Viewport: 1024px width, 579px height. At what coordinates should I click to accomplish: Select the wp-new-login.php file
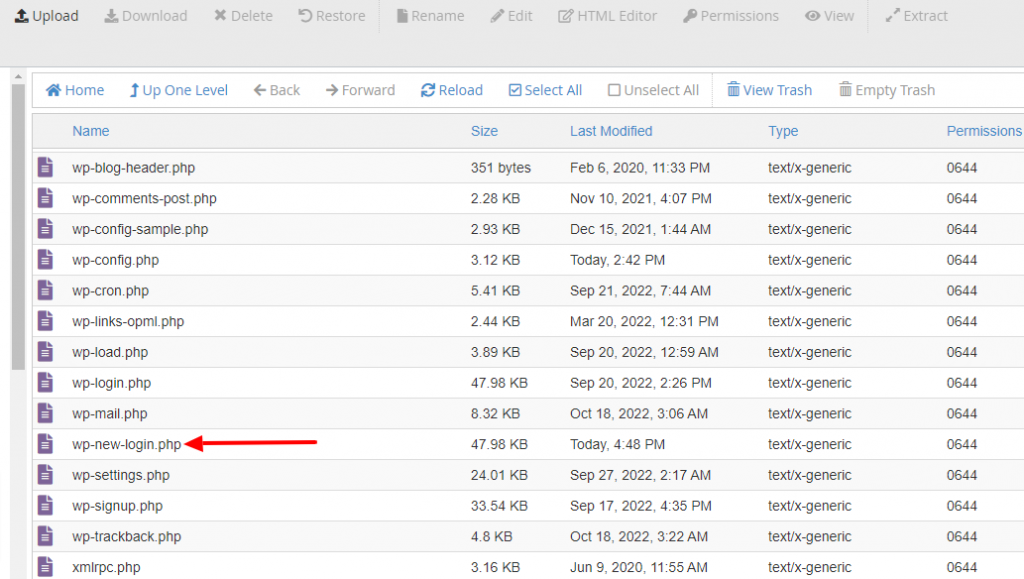tap(127, 444)
